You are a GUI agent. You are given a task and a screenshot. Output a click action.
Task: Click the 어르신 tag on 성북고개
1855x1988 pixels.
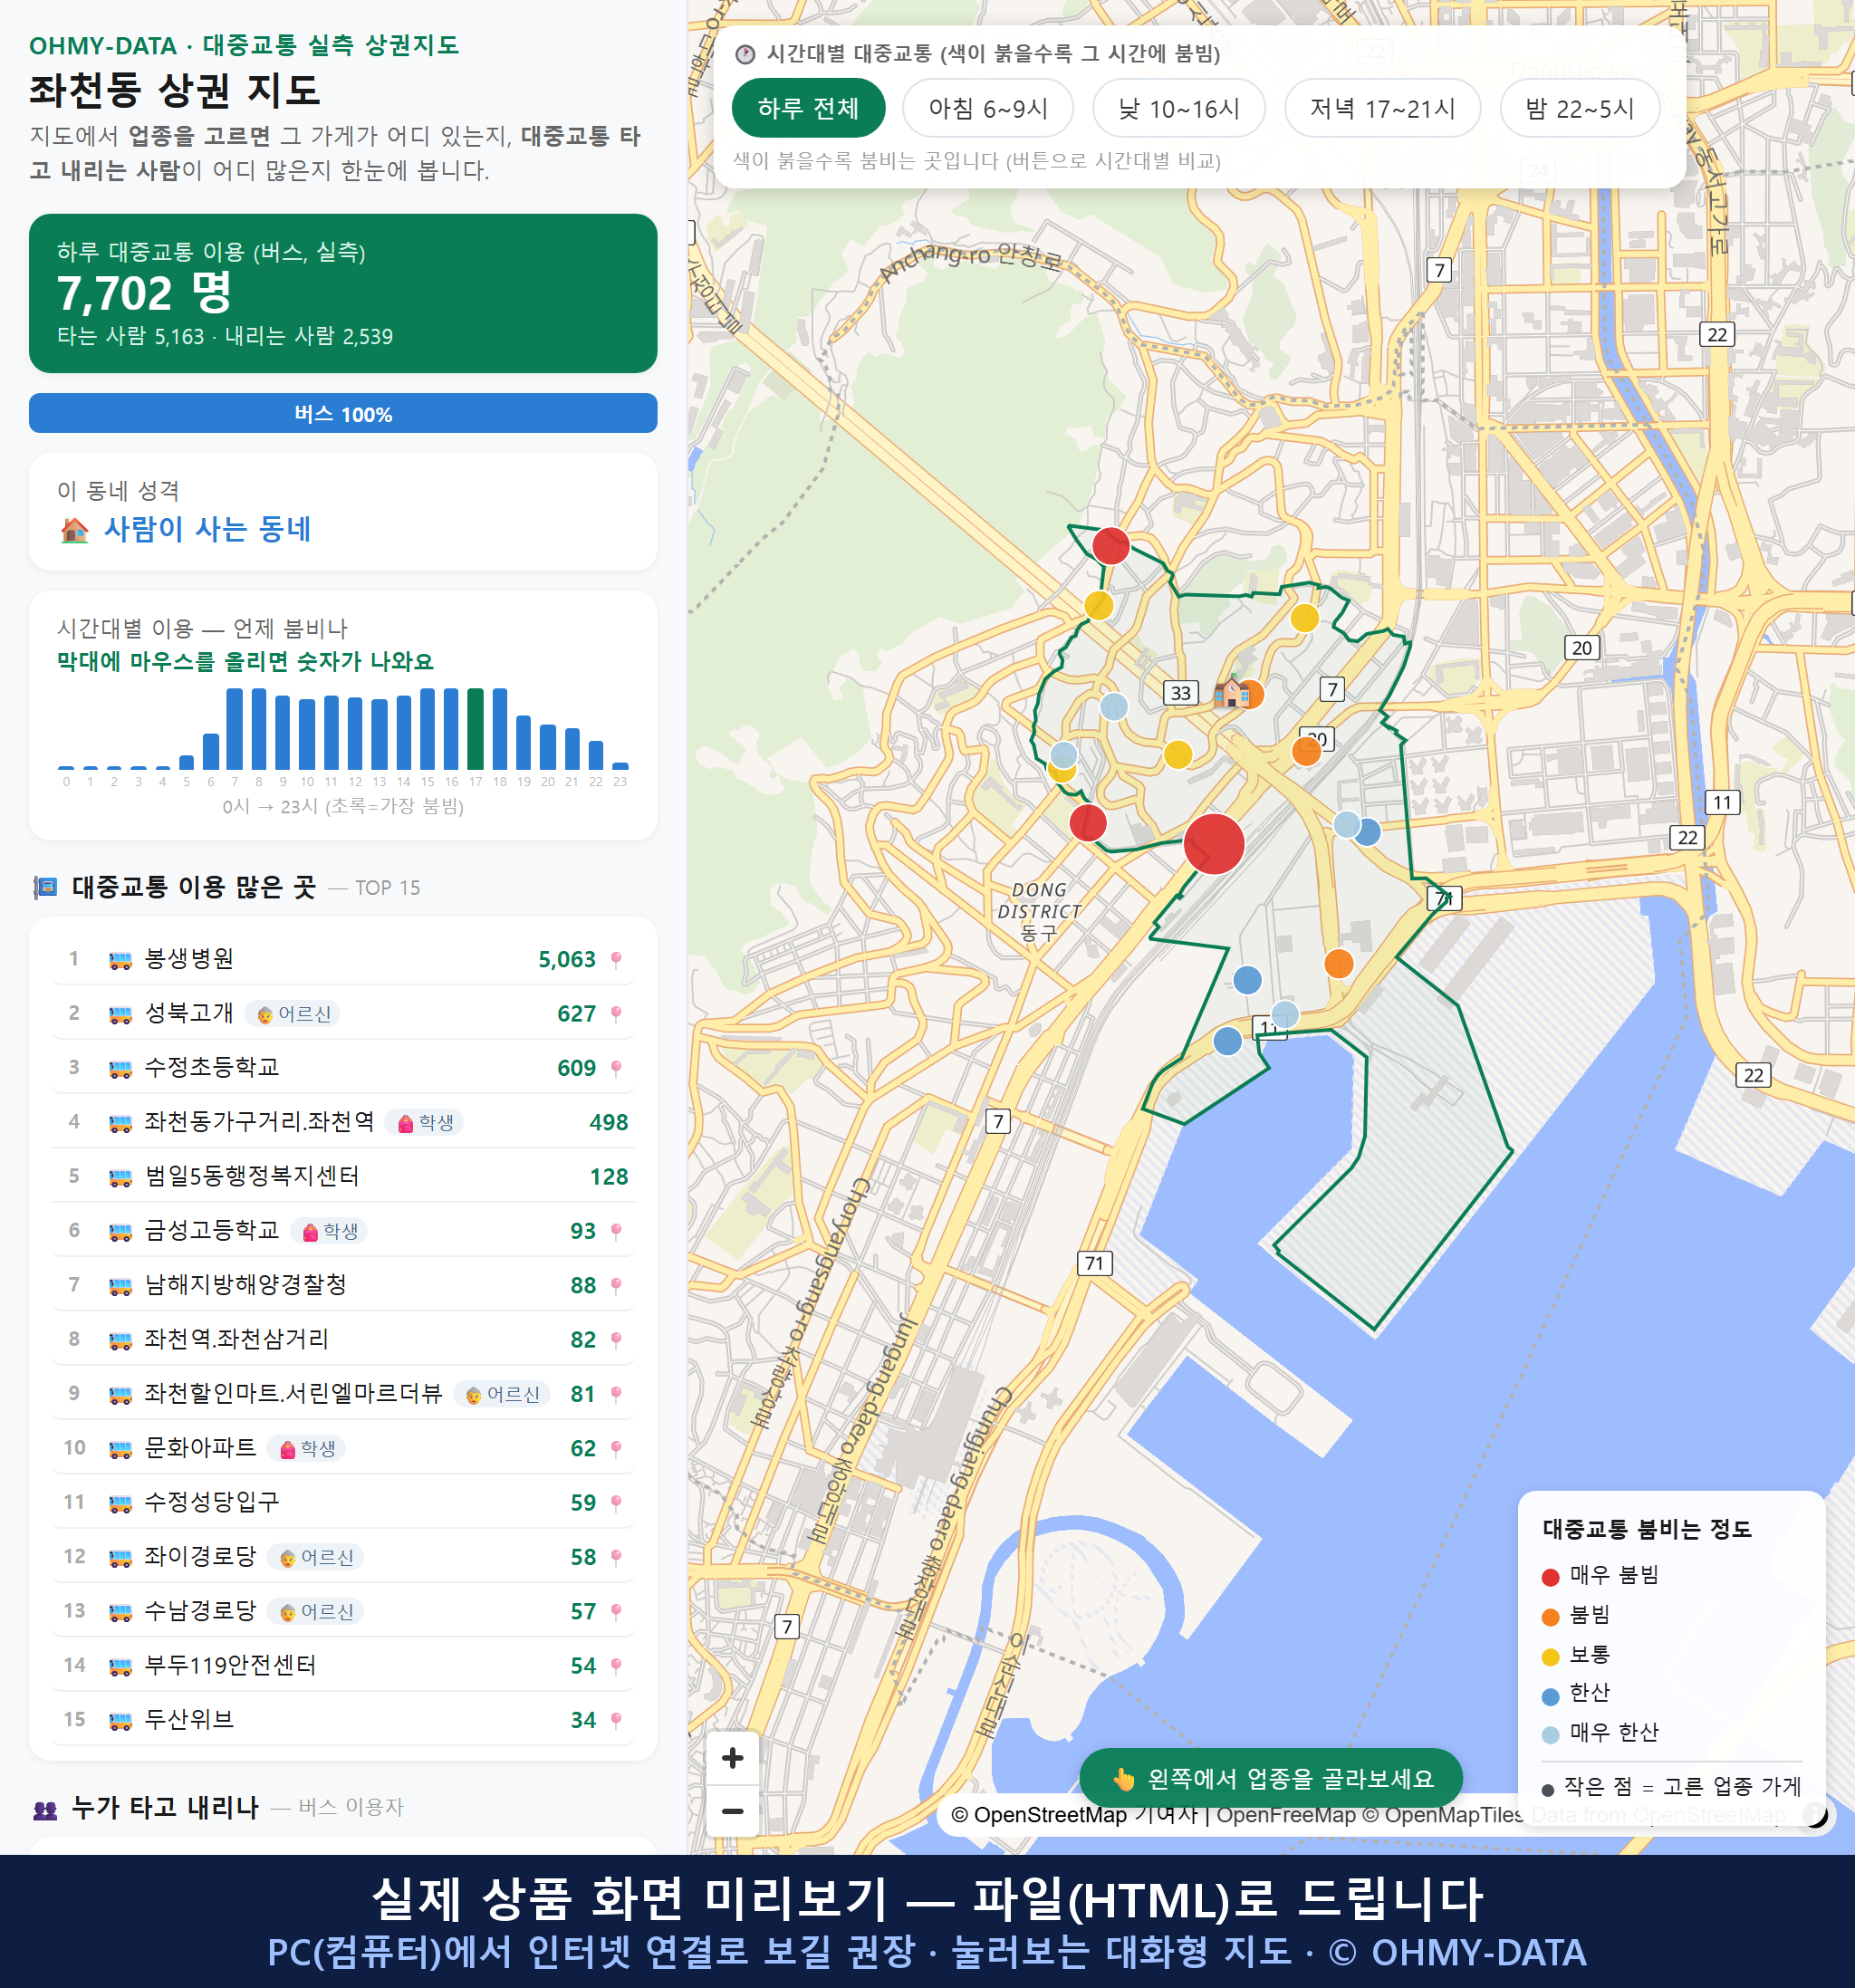pos(293,1014)
